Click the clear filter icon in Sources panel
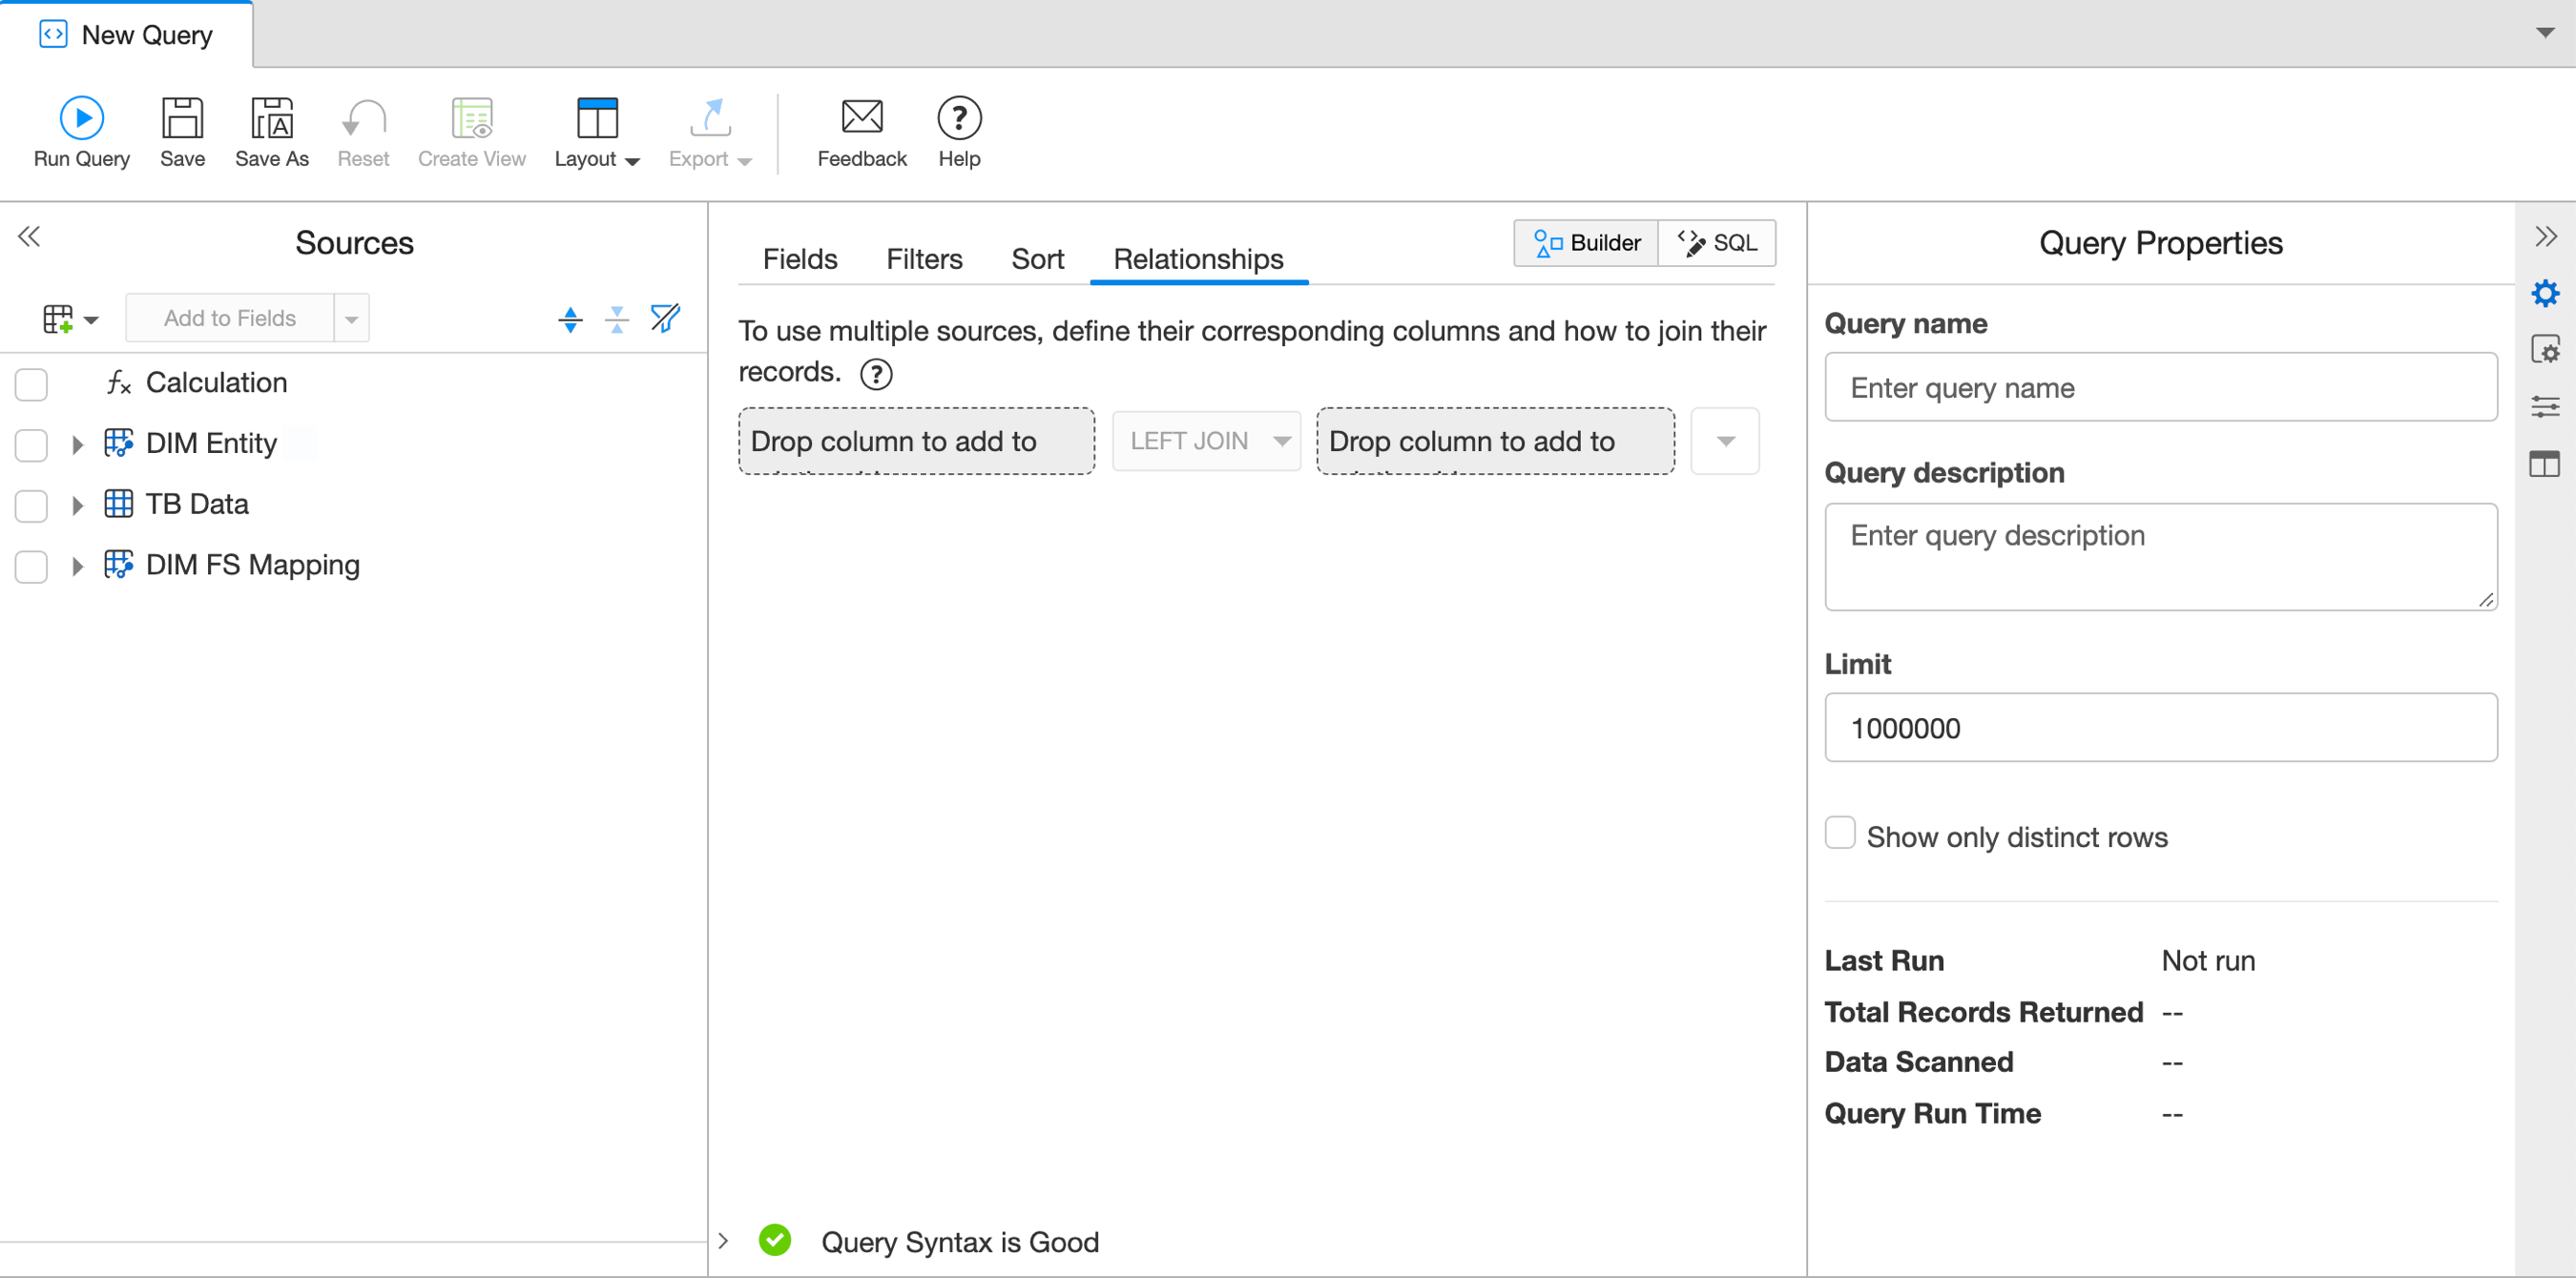 pyautogui.click(x=664, y=319)
